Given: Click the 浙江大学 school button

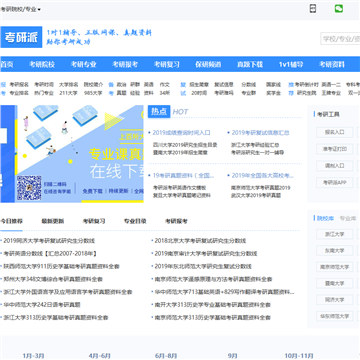Looking at the screenshot, I should (335, 234).
